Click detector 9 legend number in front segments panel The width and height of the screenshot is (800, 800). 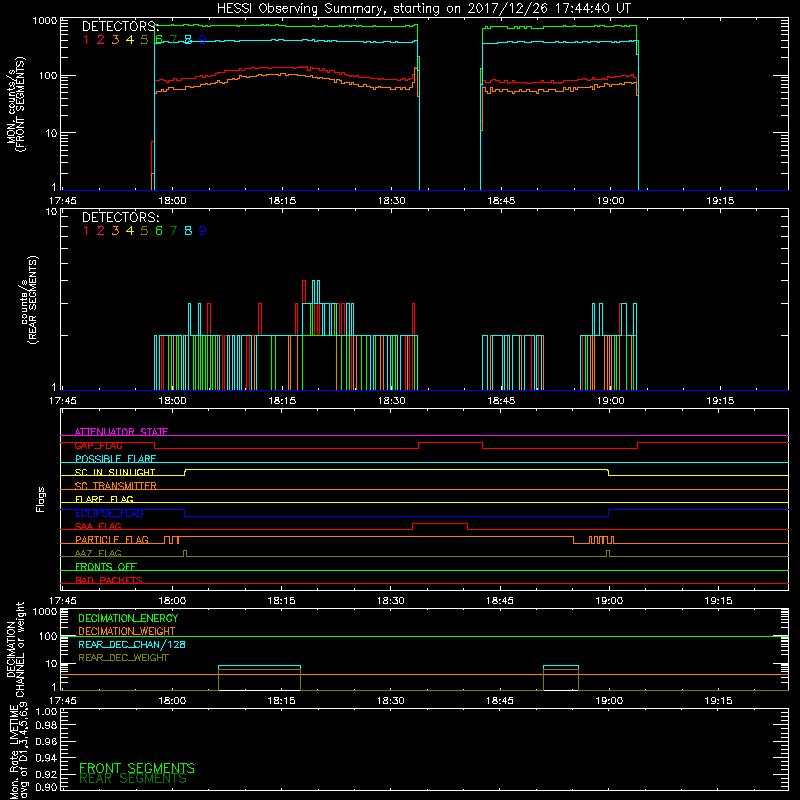click(x=203, y=40)
